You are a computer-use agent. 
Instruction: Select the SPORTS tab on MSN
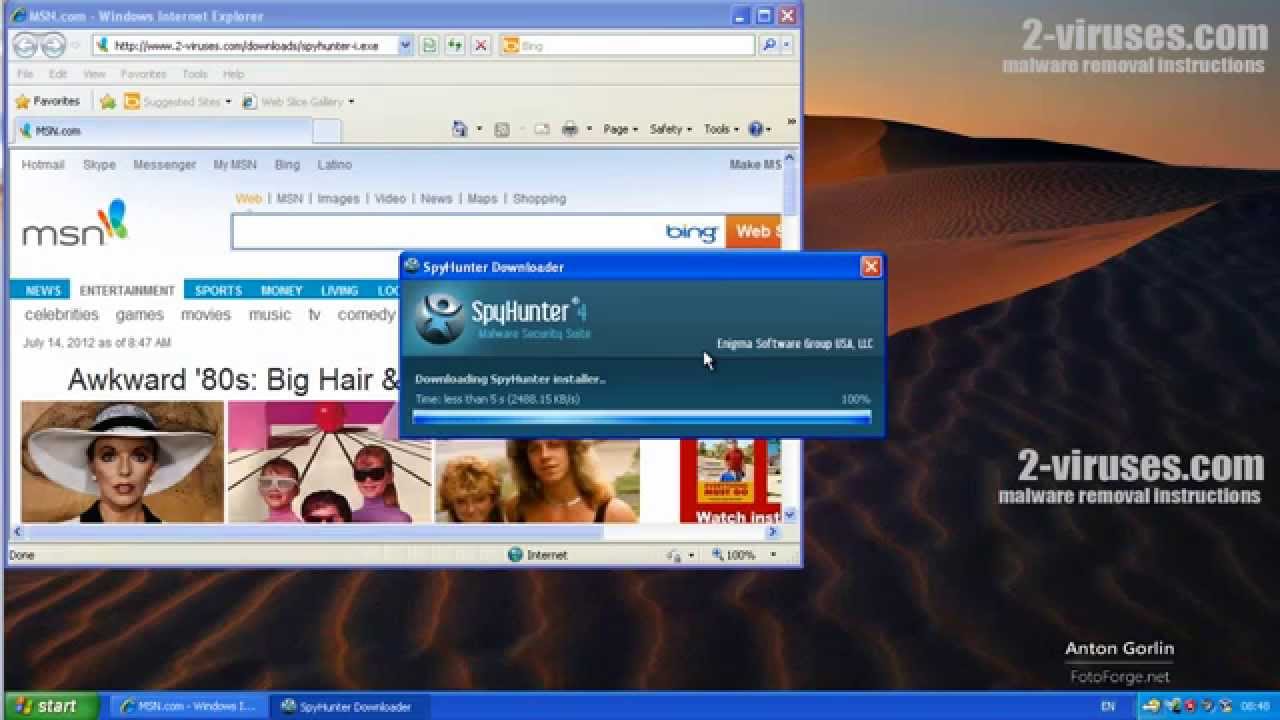[x=218, y=290]
